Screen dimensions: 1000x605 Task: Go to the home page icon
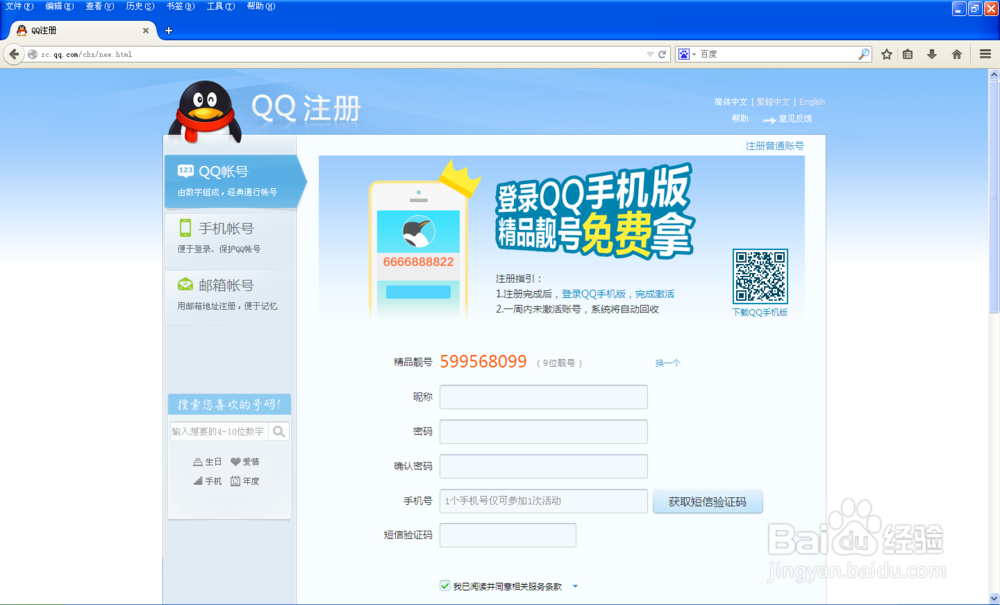click(957, 54)
